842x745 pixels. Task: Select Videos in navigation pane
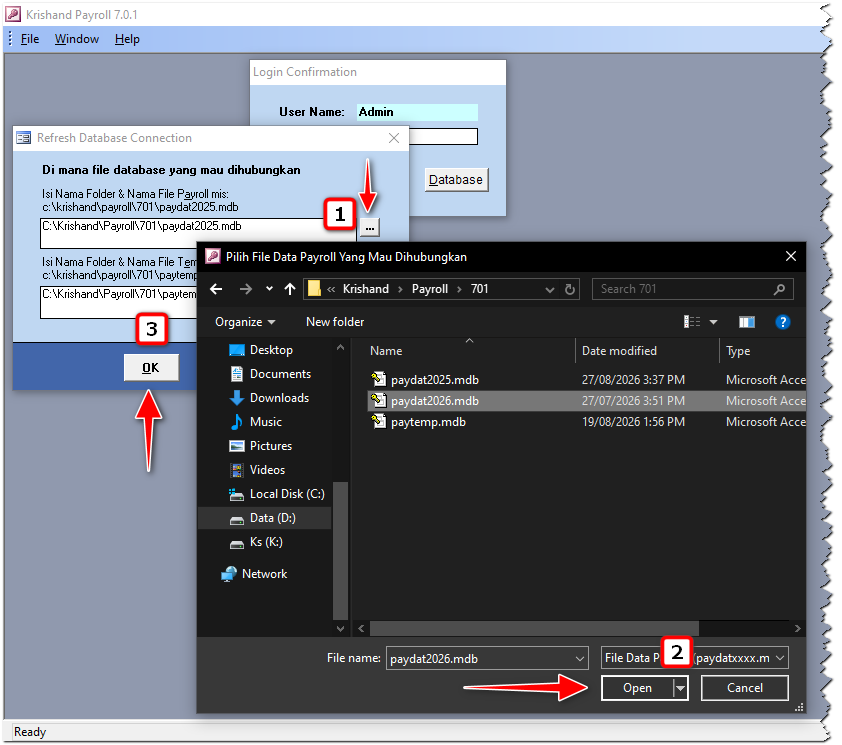coord(267,471)
